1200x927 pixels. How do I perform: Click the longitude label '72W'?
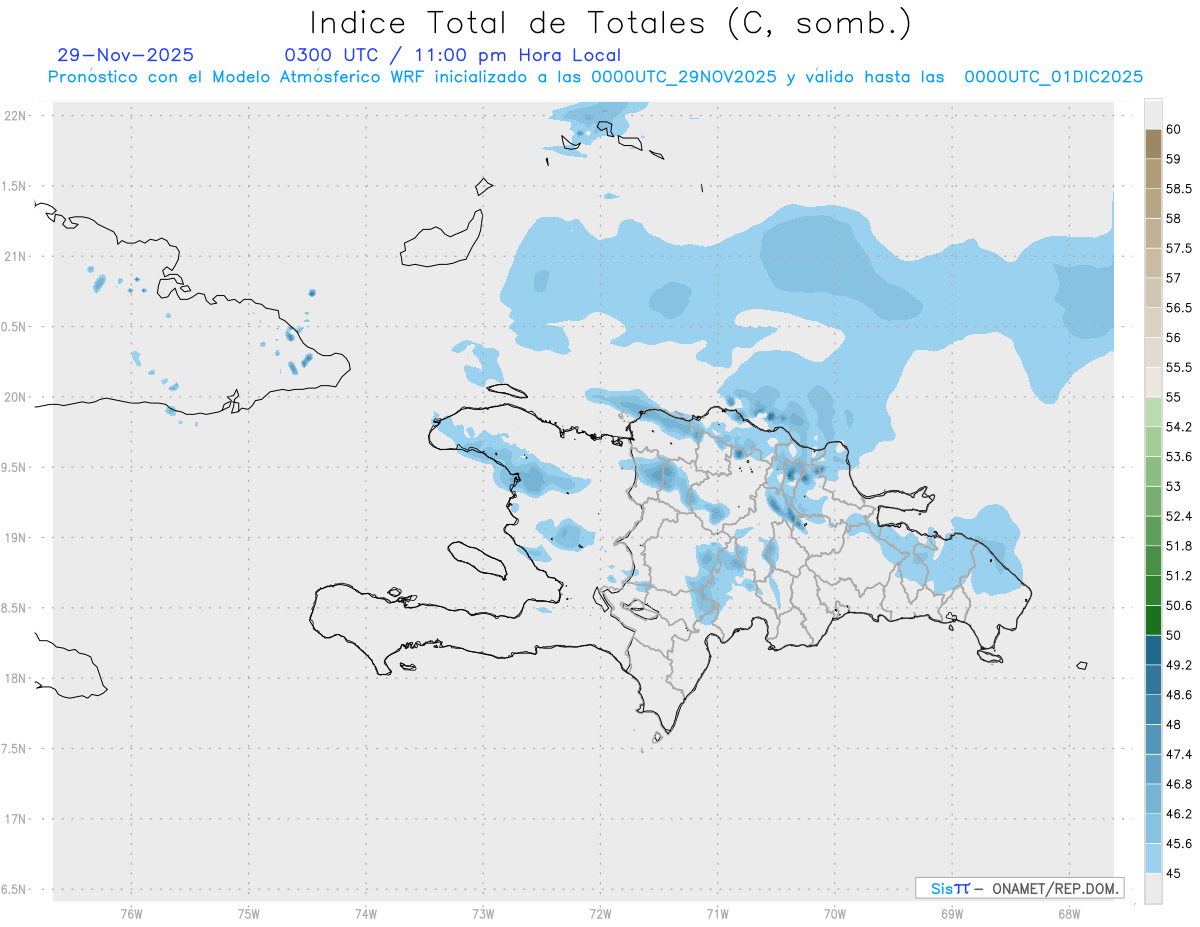tap(600, 914)
